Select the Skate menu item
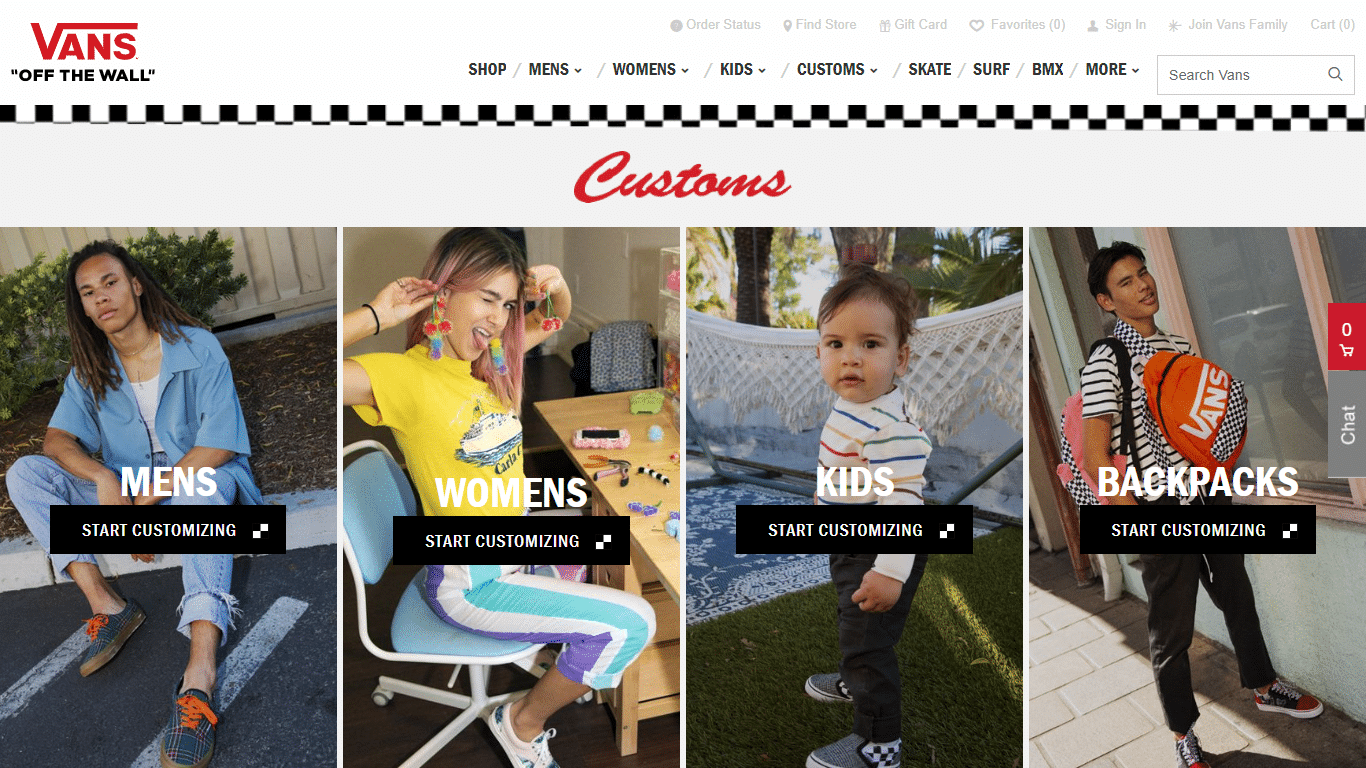Screen dimensions: 1366x768 (x=929, y=69)
